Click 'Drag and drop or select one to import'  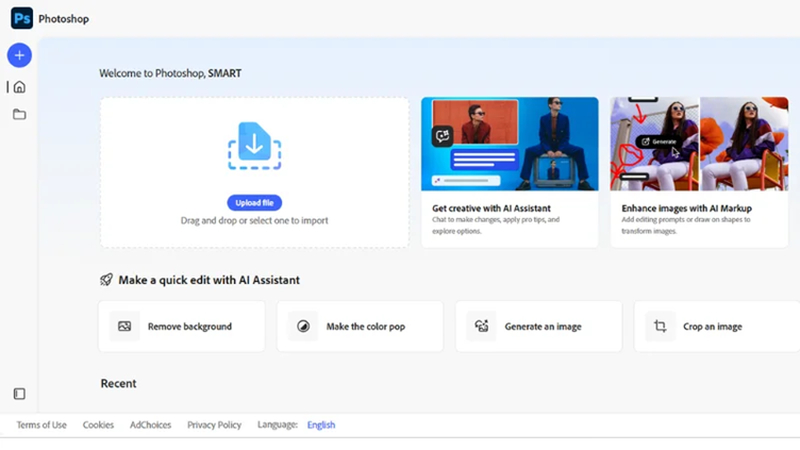point(254,220)
